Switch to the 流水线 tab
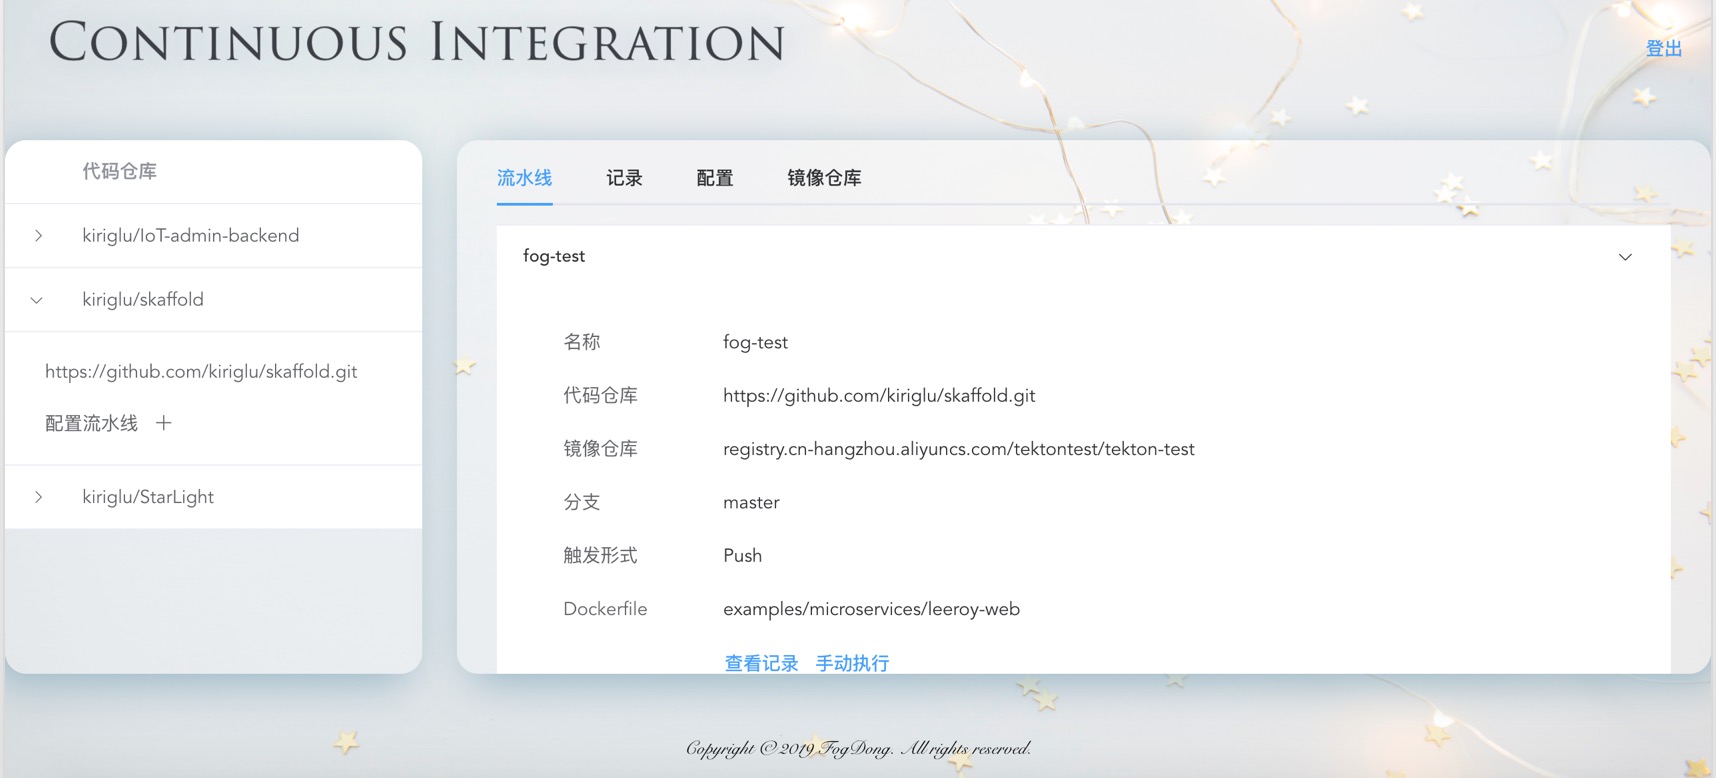Screen dimensions: 1716x778 click(524, 178)
